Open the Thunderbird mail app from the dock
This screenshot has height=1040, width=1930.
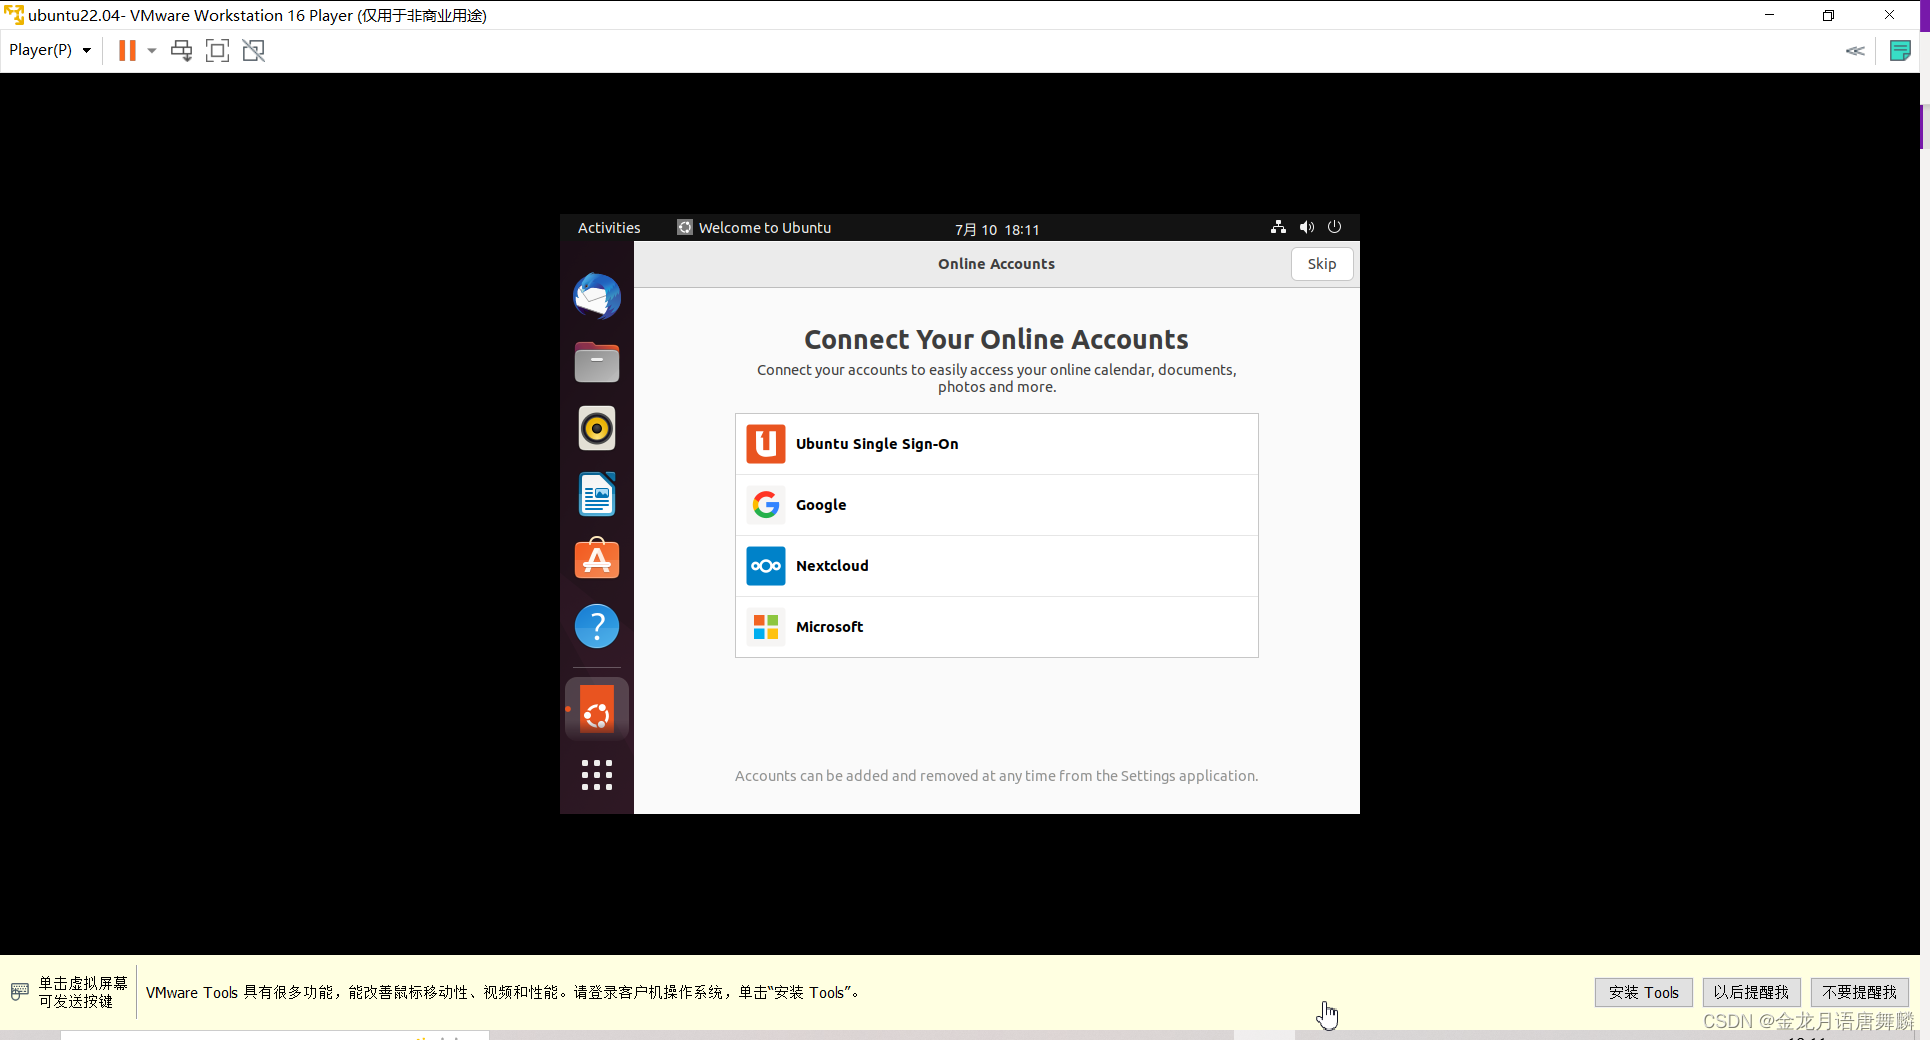(596, 296)
